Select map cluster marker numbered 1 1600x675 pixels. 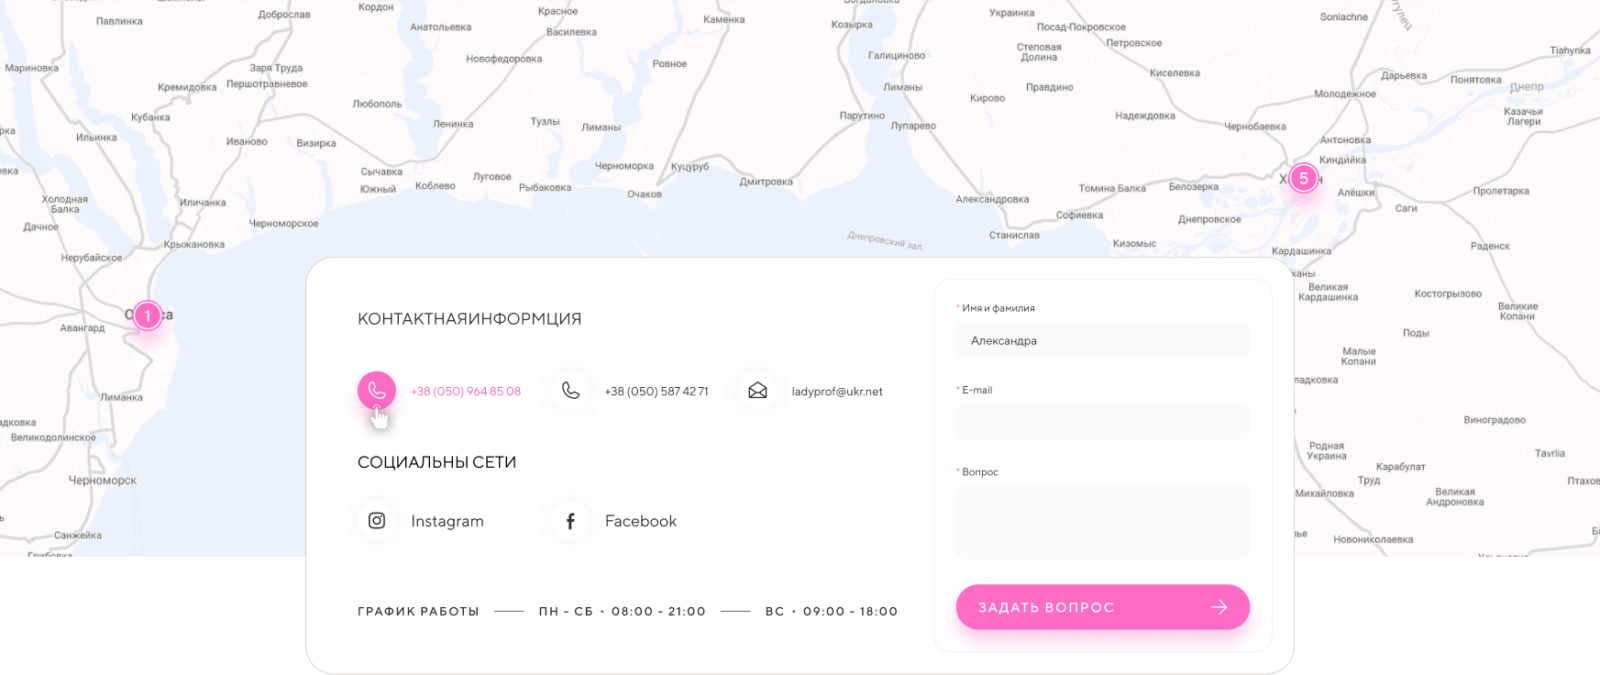pyautogui.click(x=148, y=316)
